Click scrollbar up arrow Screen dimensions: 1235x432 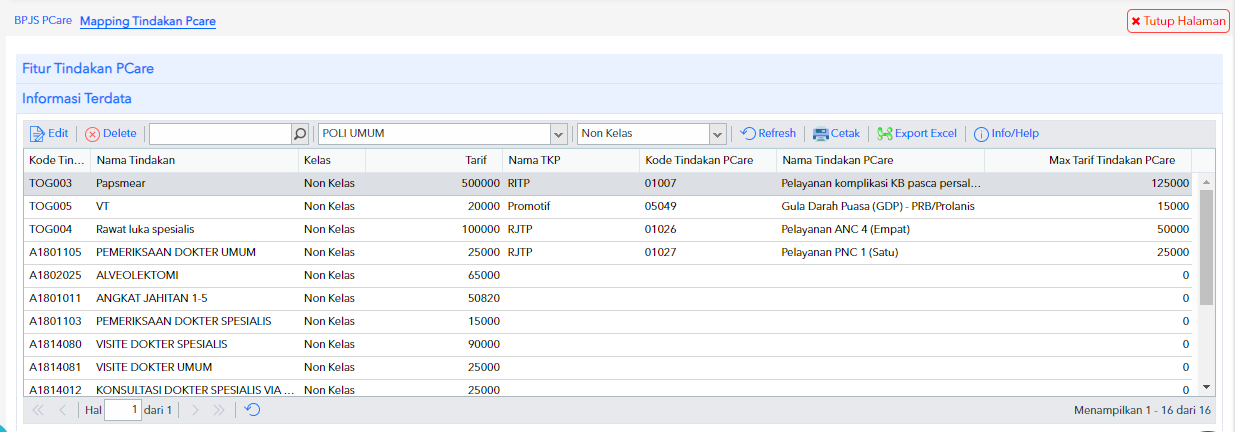click(1206, 182)
